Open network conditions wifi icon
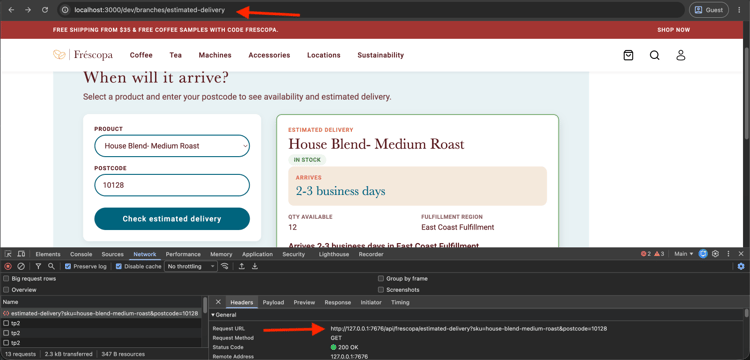The height and width of the screenshot is (360, 750). pos(224,266)
